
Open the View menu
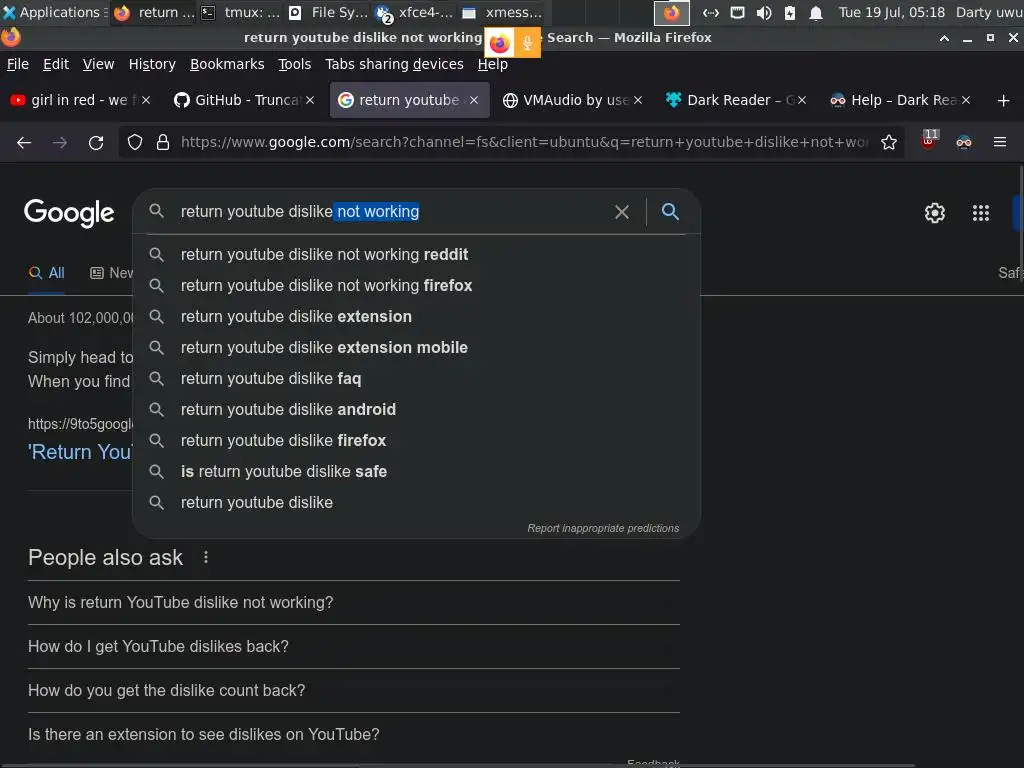click(x=99, y=64)
